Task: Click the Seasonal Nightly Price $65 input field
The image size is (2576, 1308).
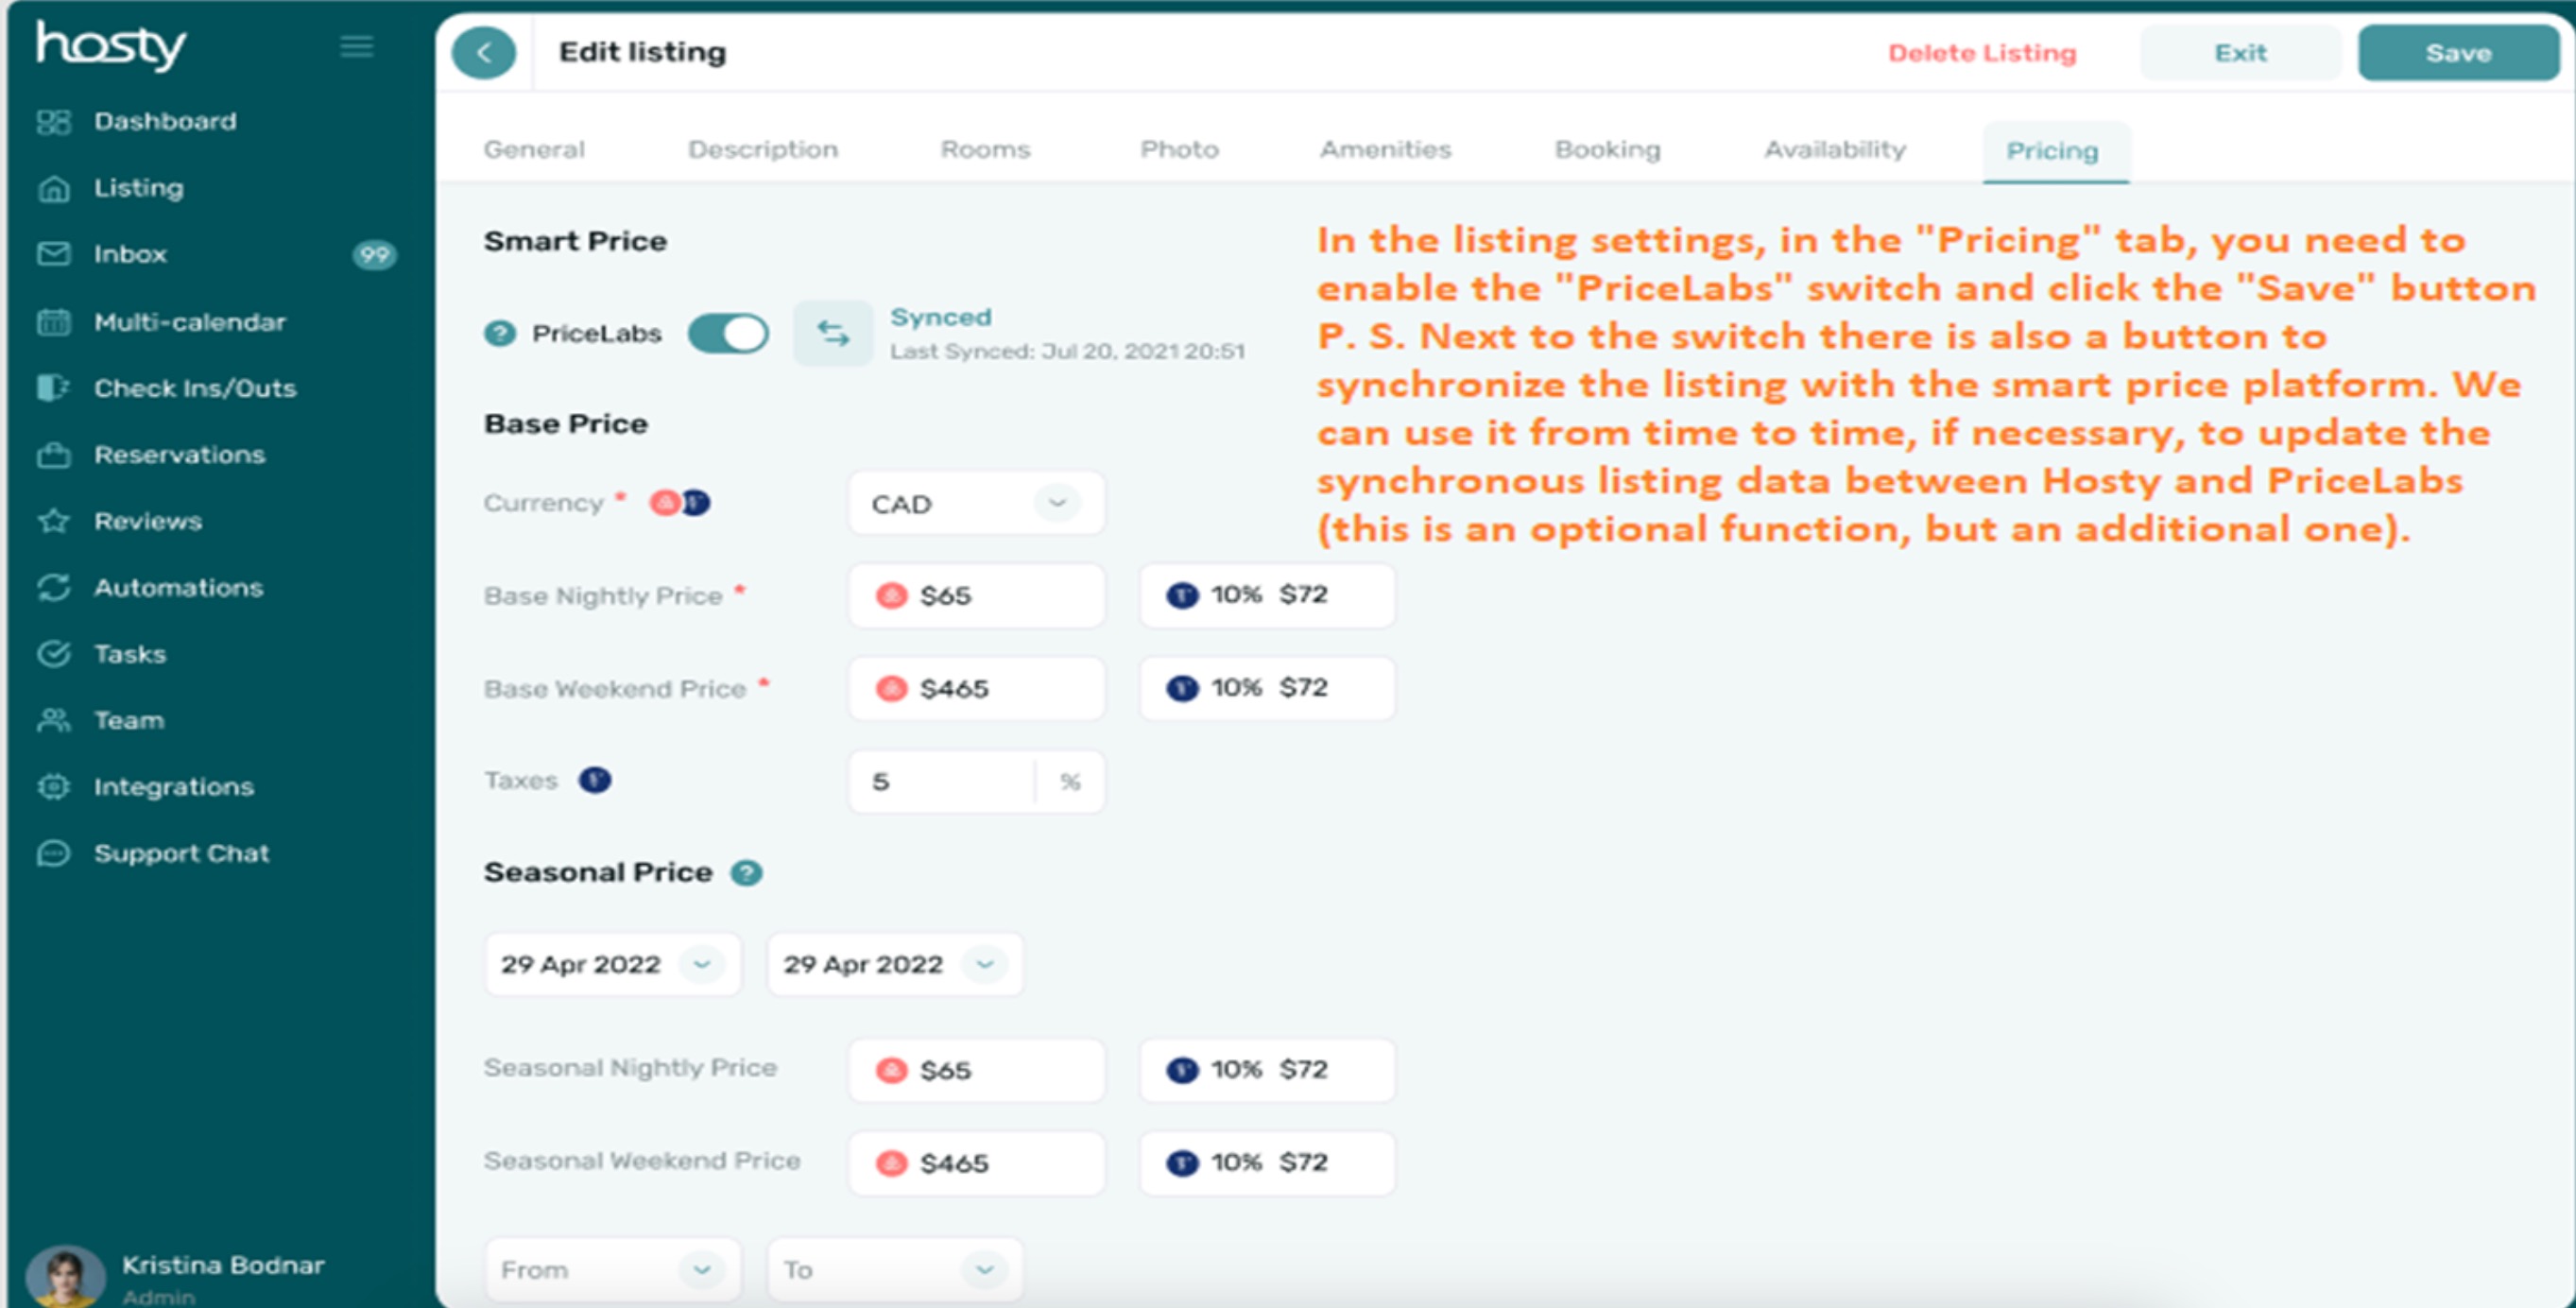Action: point(977,1070)
